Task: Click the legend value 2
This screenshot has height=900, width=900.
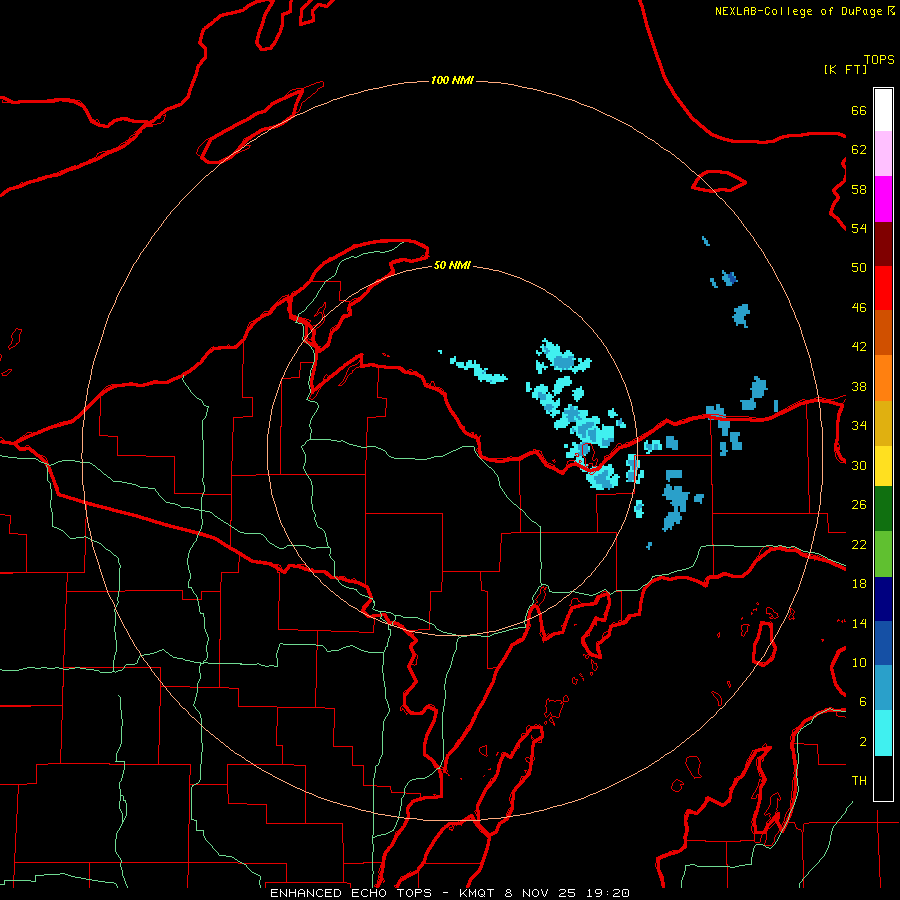Action: [863, 742]
